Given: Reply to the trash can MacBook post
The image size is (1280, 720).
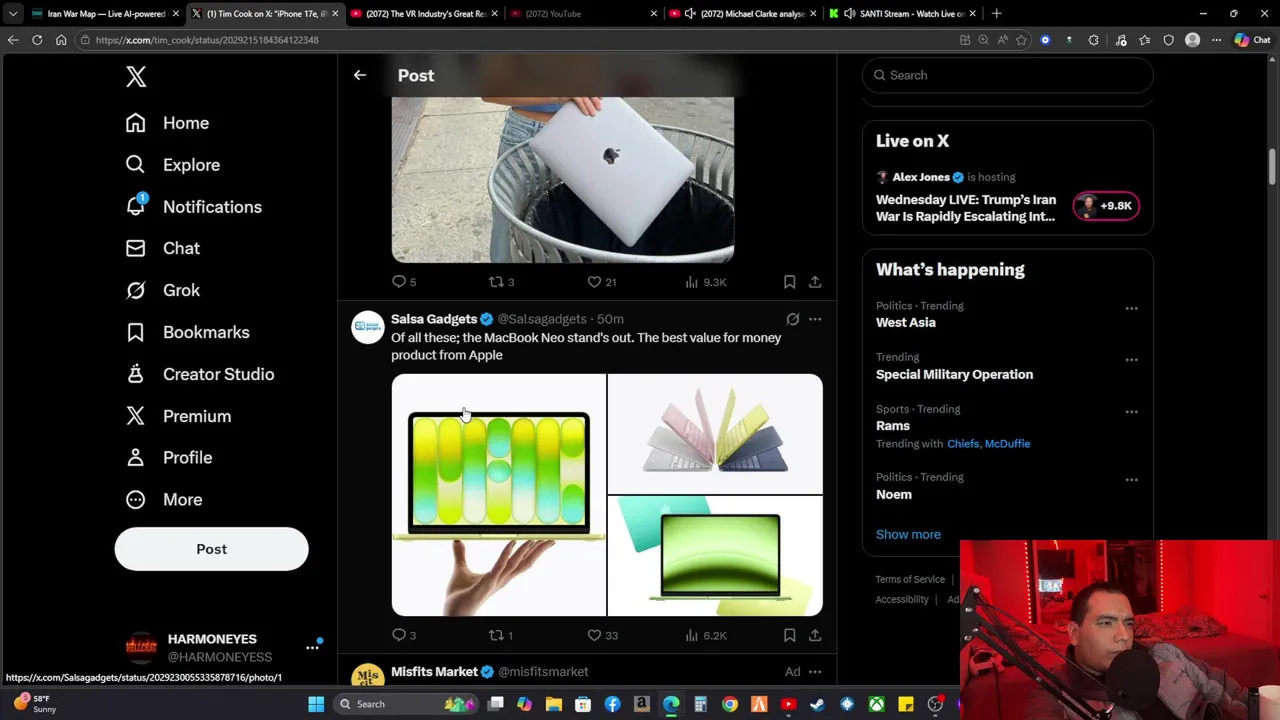Looking at the screenshot, I should point(404,282).
